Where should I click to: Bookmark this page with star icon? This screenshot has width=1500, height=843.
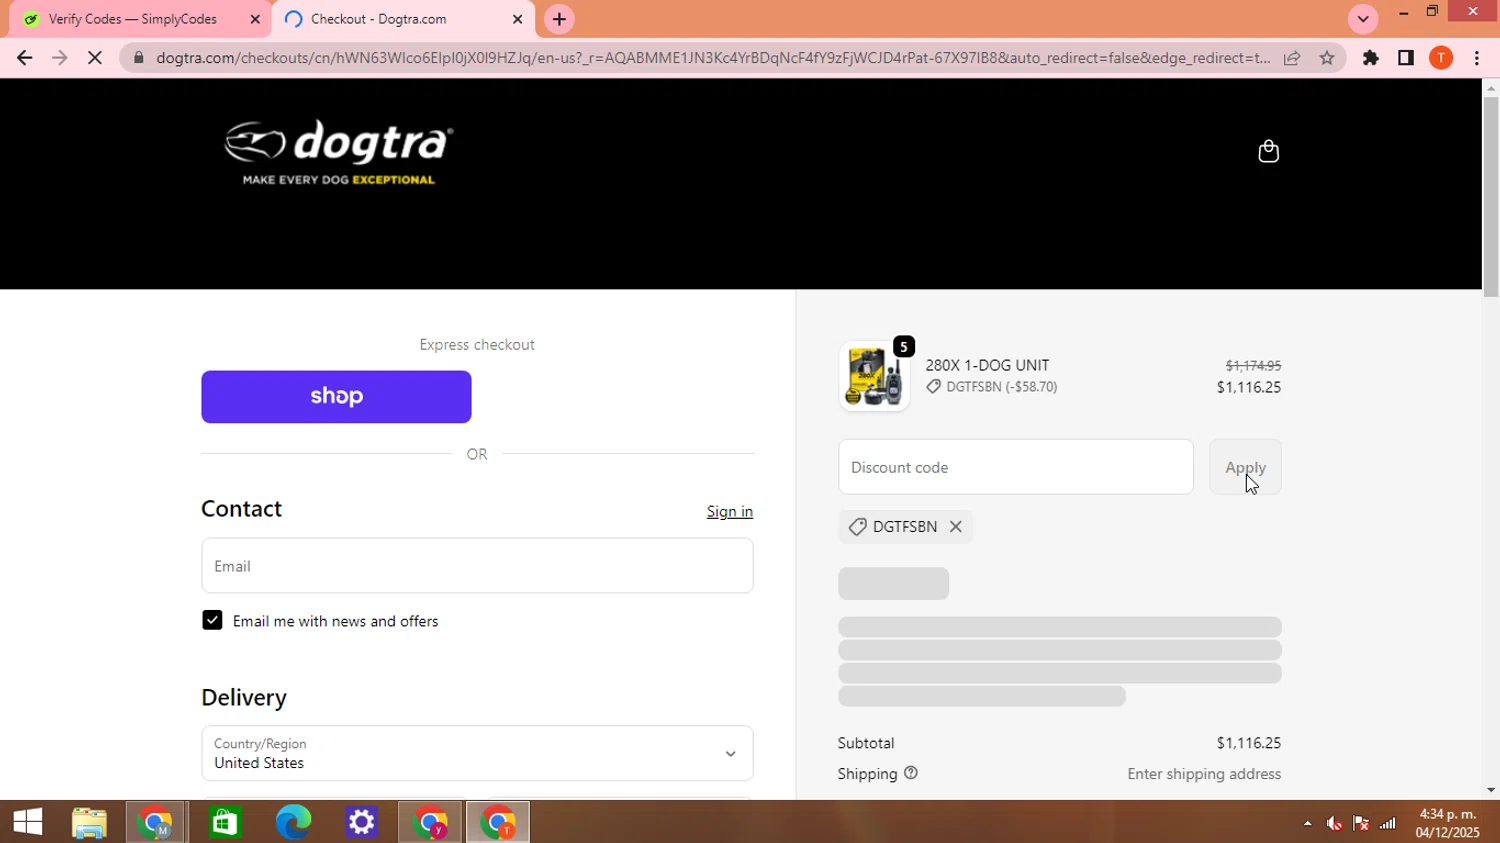pyautogui.click(x=1327, y=58)
